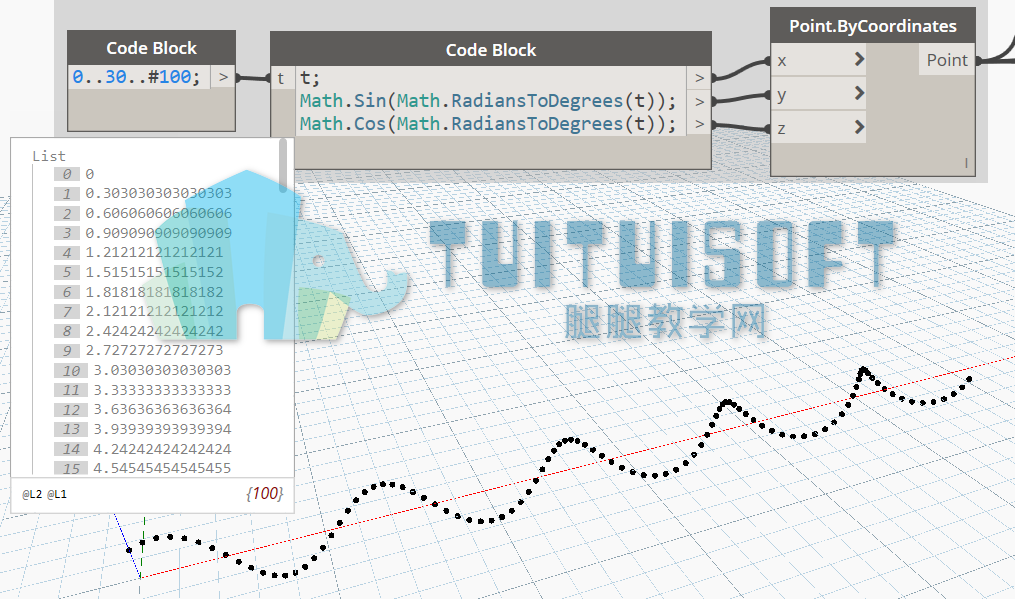Select value 1.51515151515152 in the list
The height and width of the screenshot is (599, 1015).
pos(154,272)
